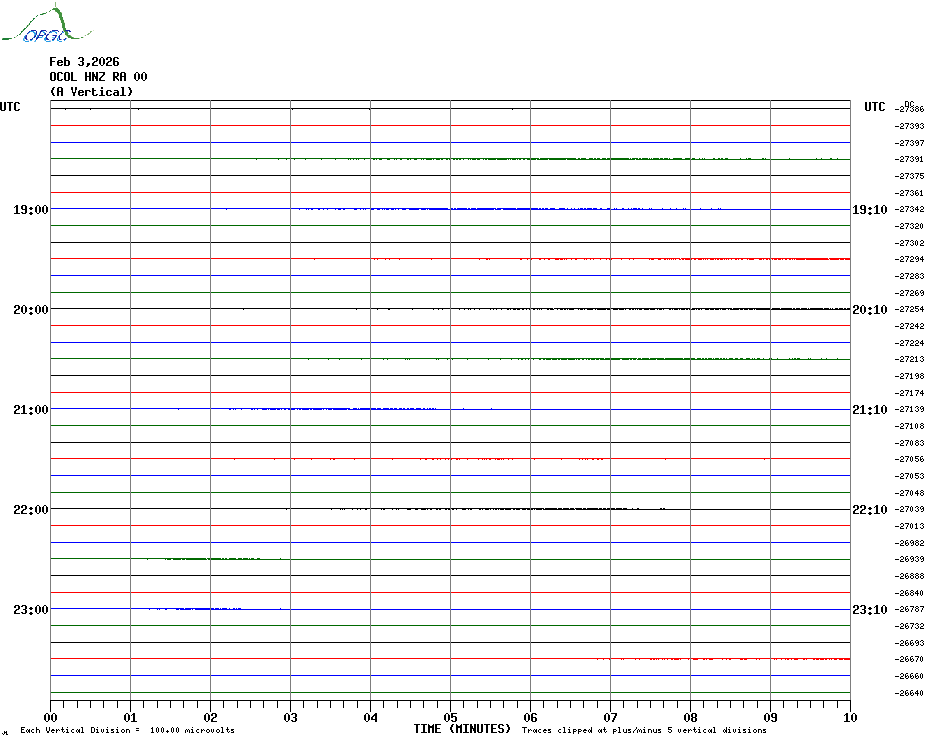Click the 19:00 time label on the left axis

click(30, 210)
